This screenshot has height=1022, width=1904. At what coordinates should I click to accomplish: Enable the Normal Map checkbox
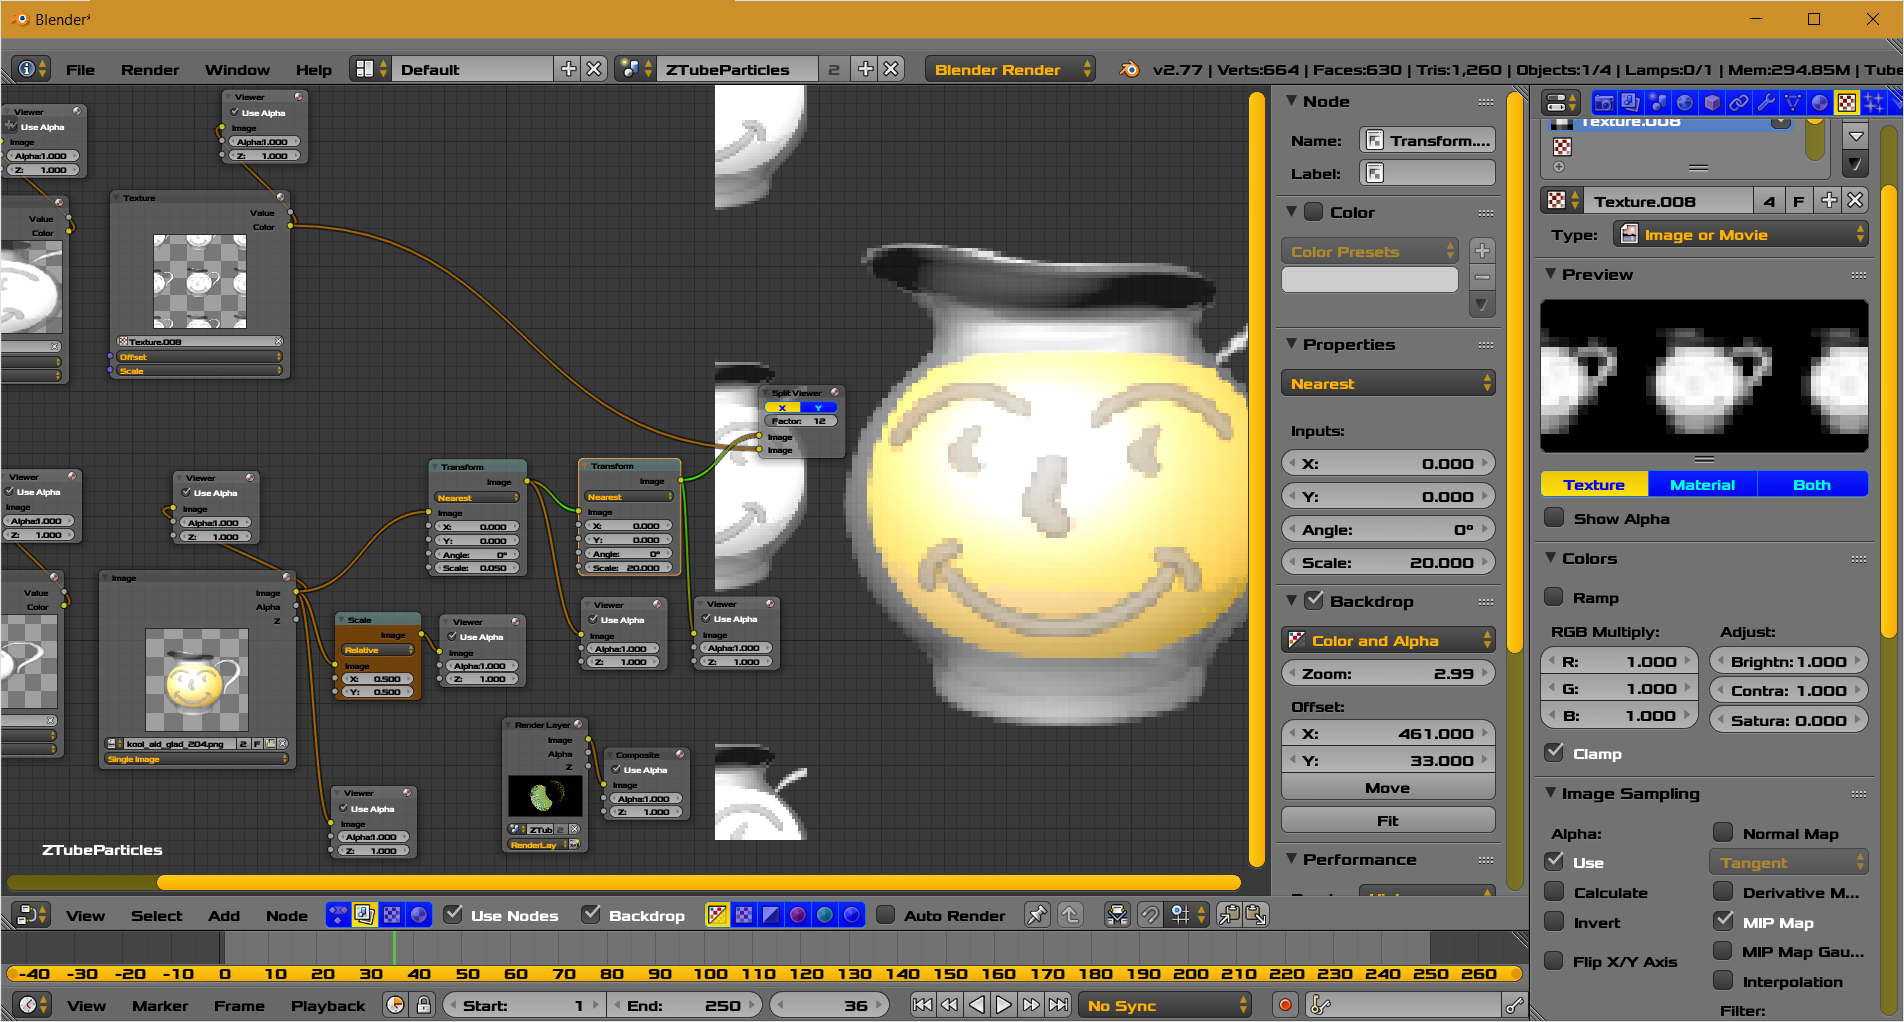(1724, 832)
